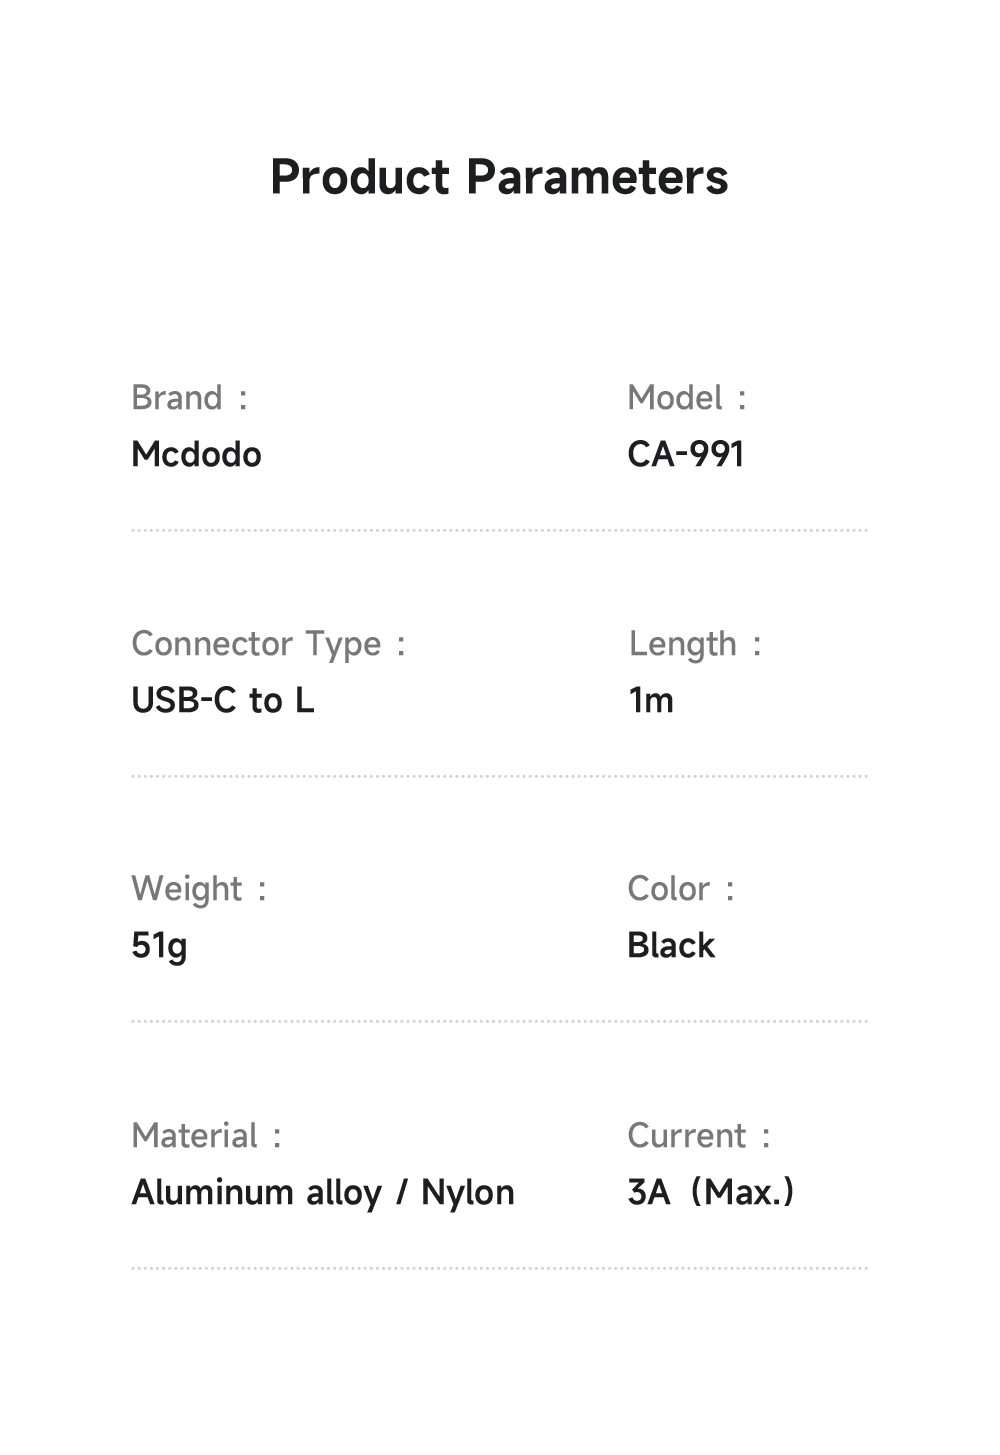Click the Material label

[x=195, y=1136]
